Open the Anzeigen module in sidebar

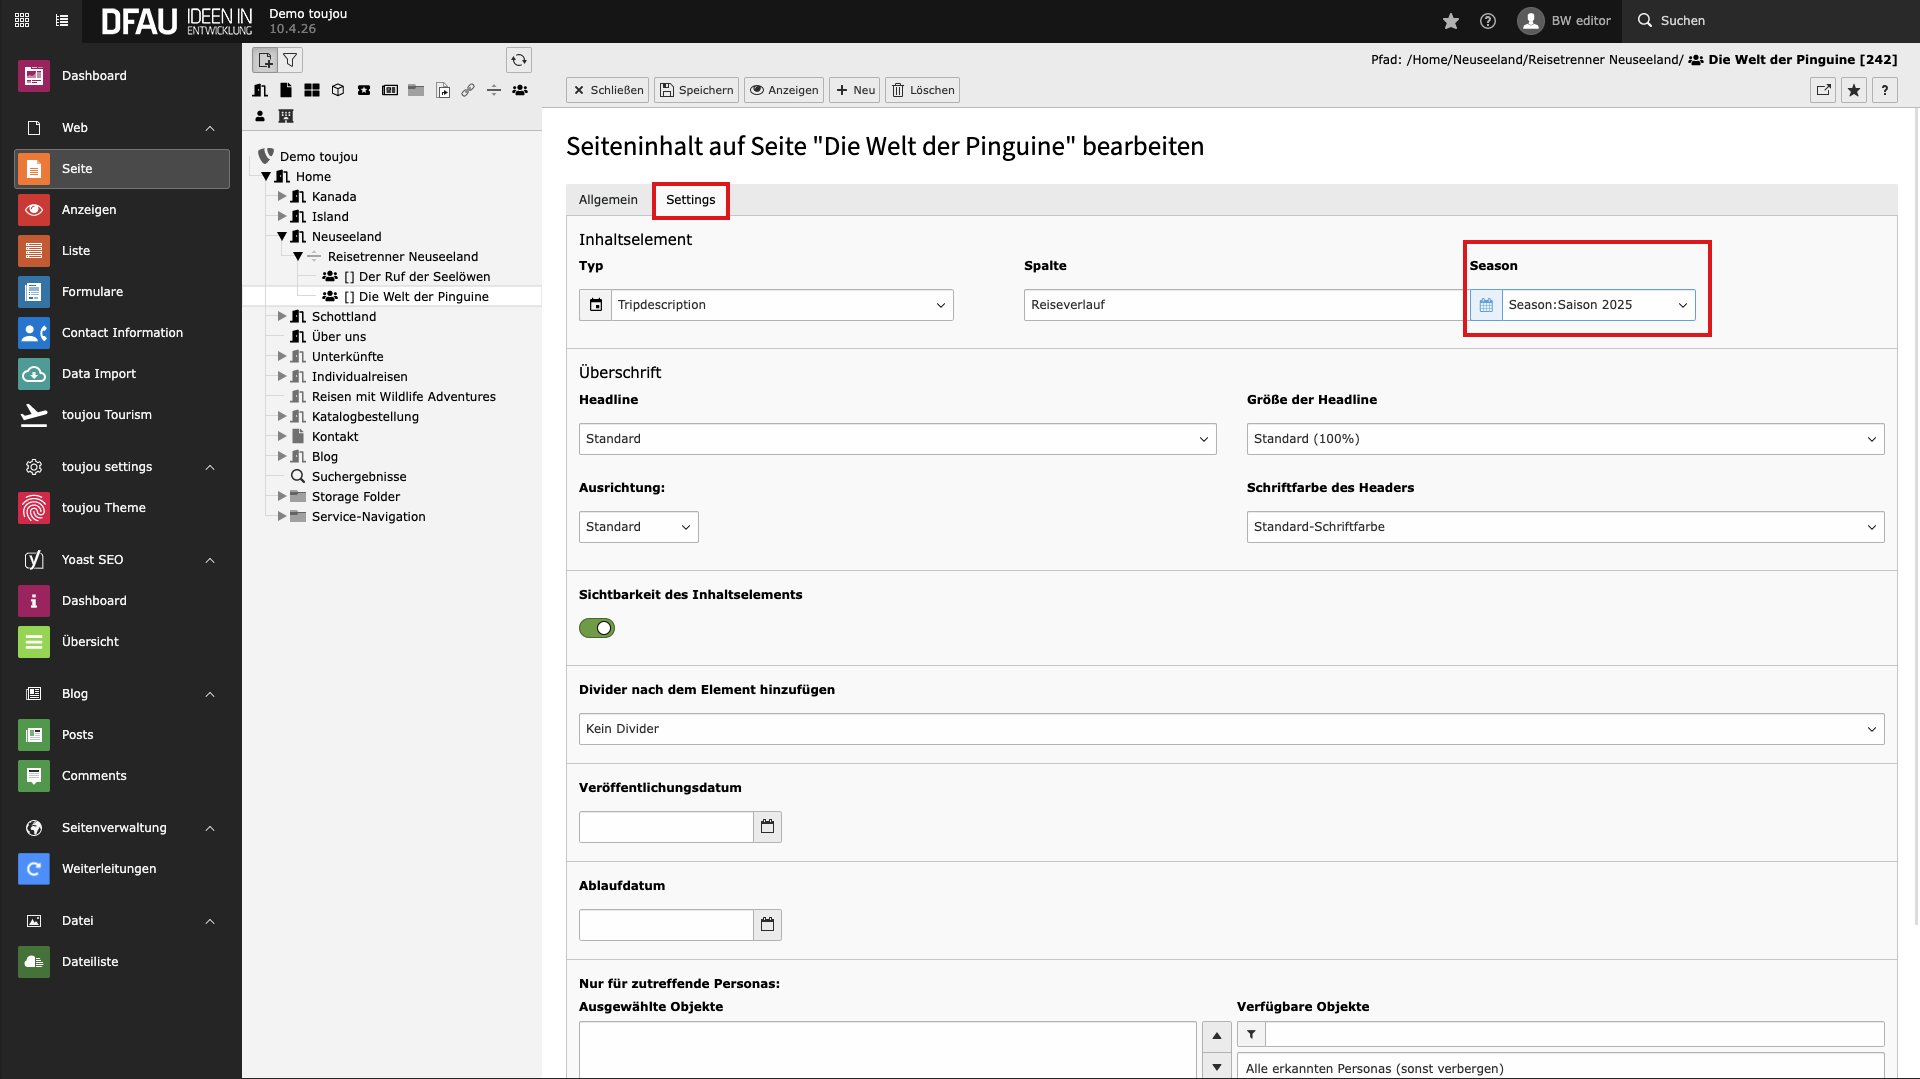click(x=122, y=210)
